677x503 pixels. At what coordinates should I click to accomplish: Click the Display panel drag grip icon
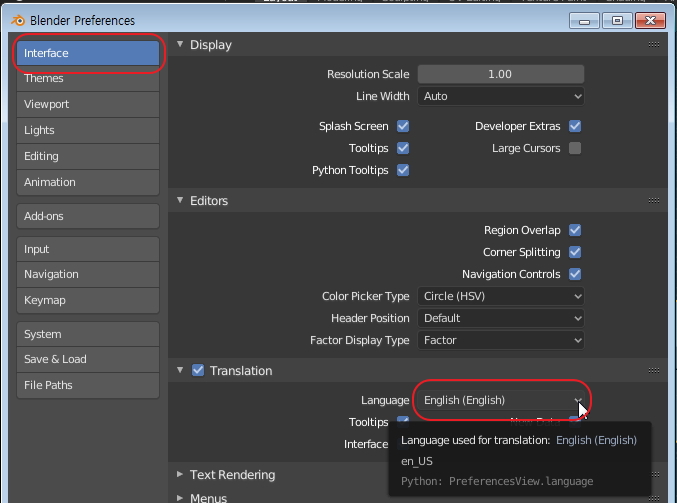654,44
